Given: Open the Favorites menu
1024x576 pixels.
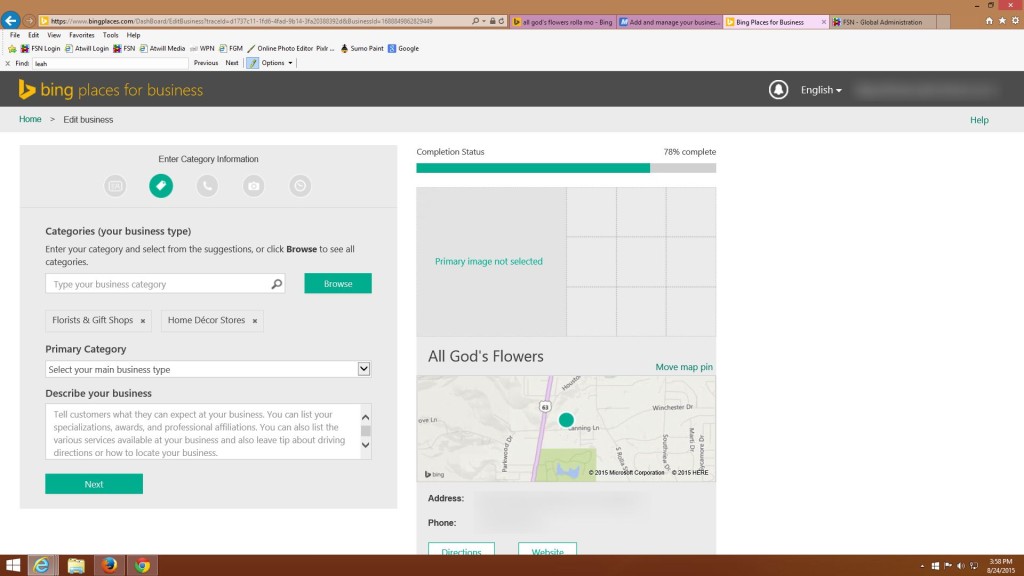Looking at the screenshot, I should click(x=82, y=35).
